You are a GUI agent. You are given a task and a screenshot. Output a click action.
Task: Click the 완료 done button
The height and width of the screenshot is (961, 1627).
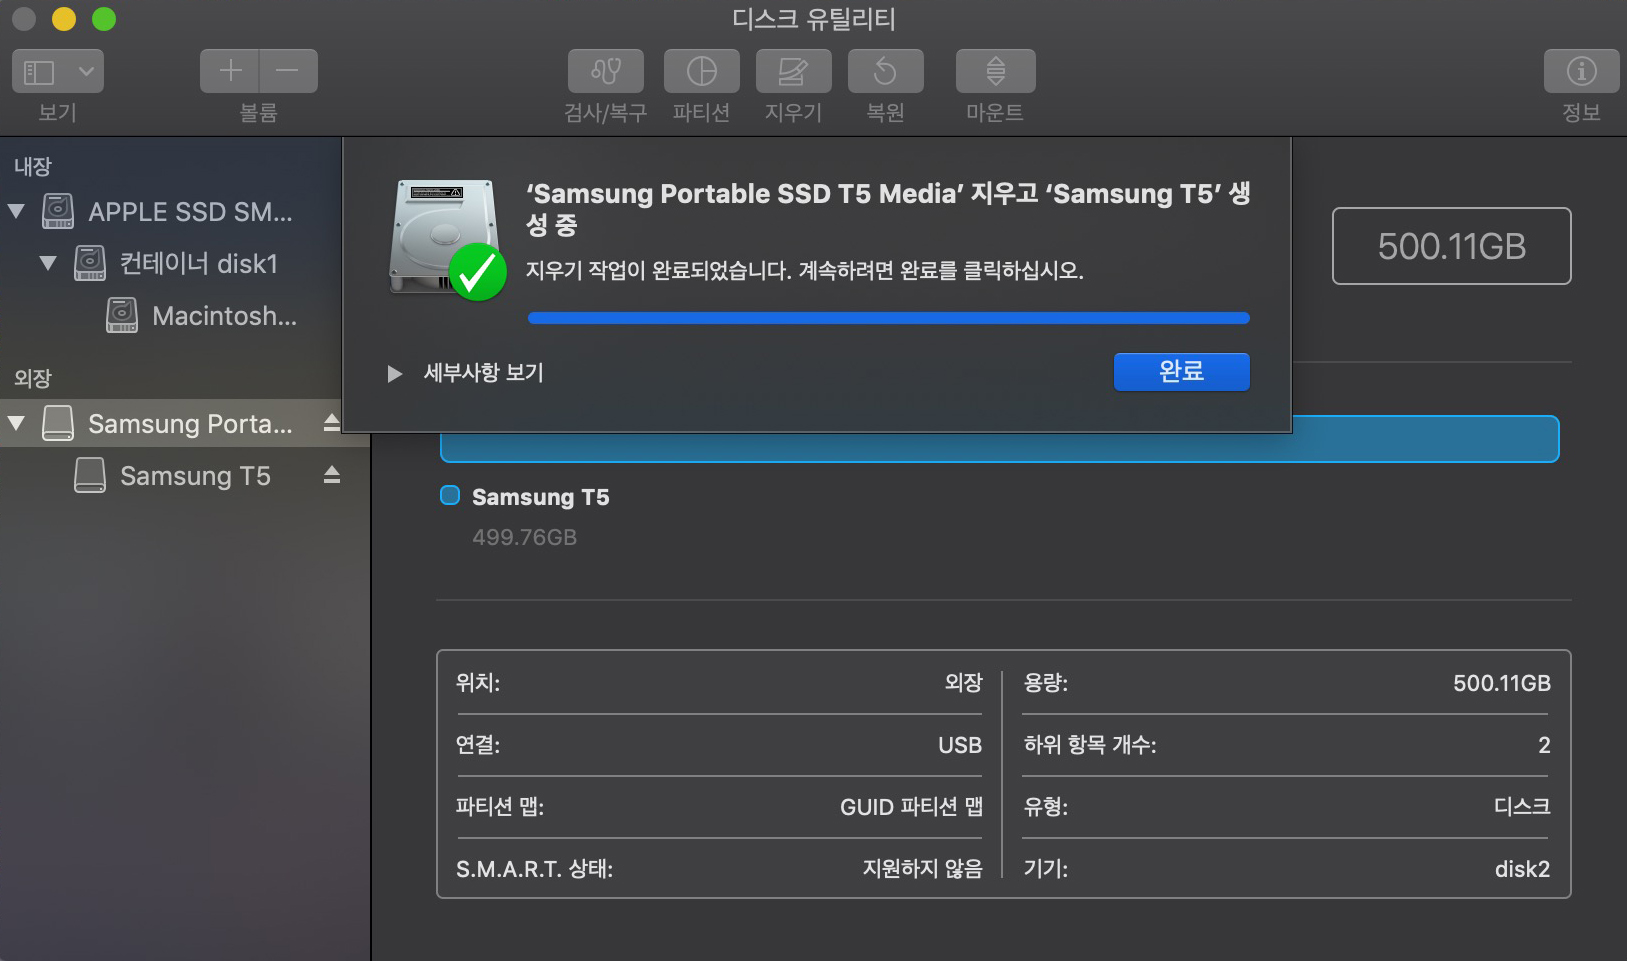1181,372
